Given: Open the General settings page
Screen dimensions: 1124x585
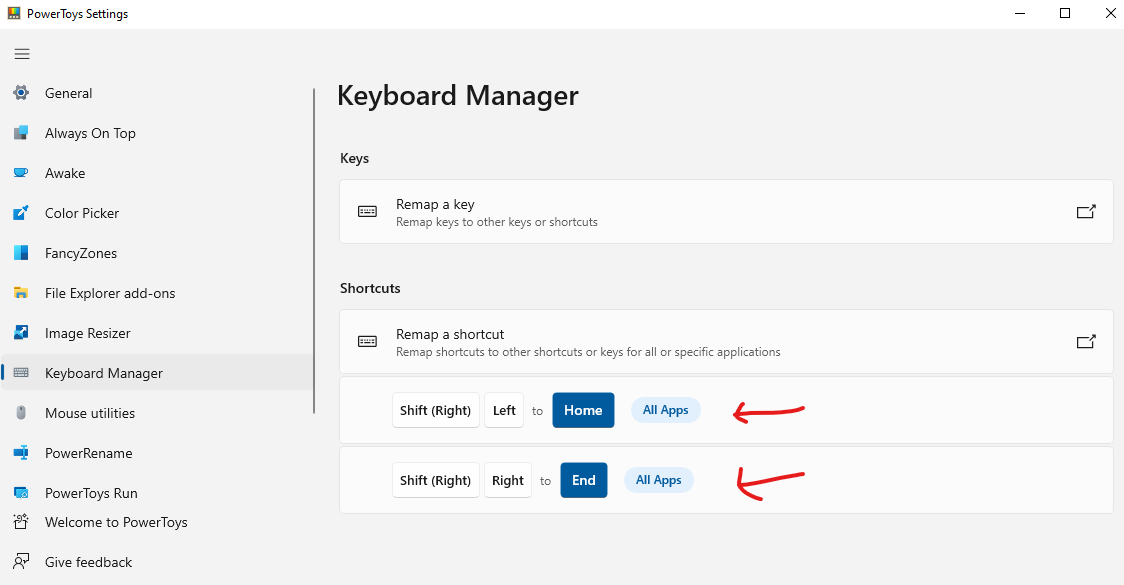Looking at the screenshot, I should tap(157, 92).
